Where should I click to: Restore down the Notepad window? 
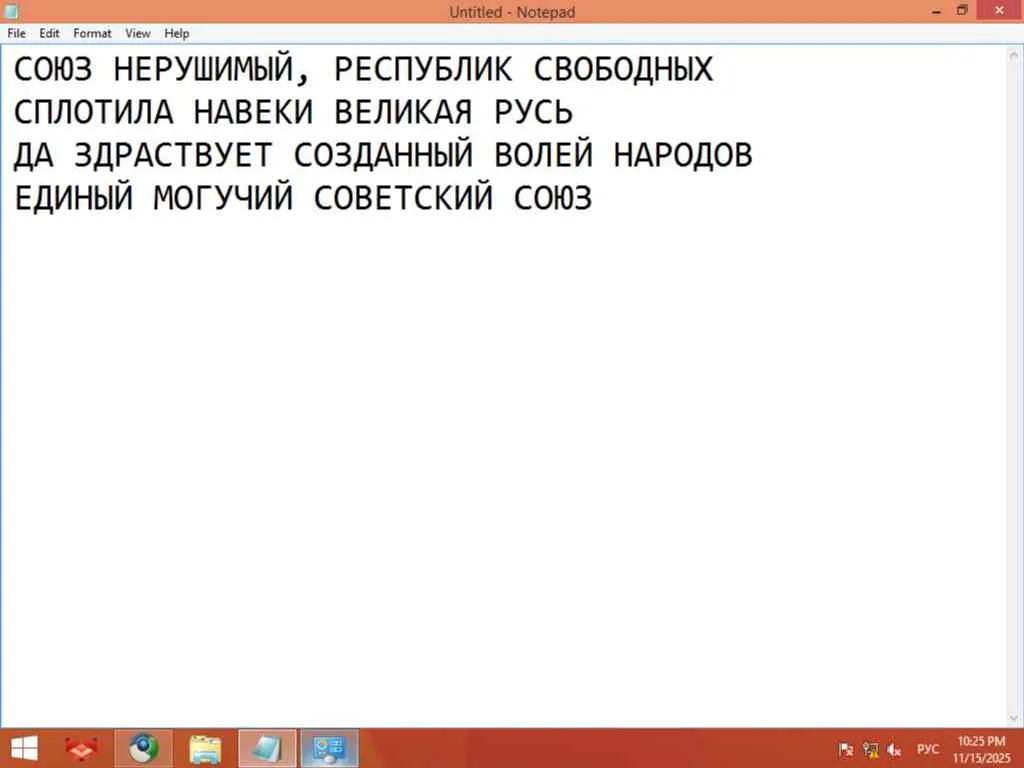point(962,11)
